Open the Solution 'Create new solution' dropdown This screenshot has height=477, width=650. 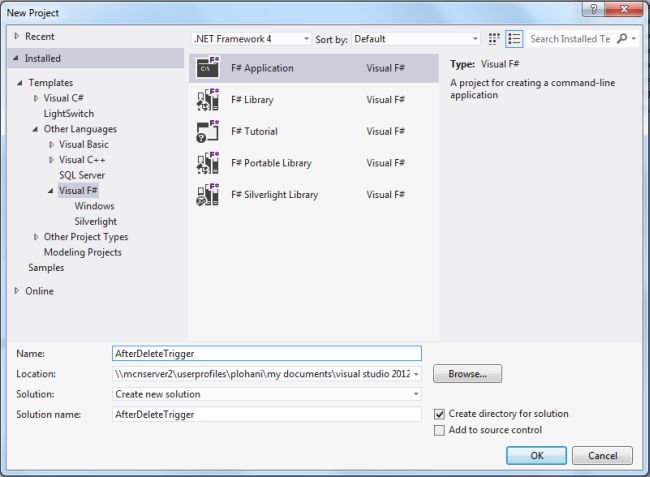267,394
